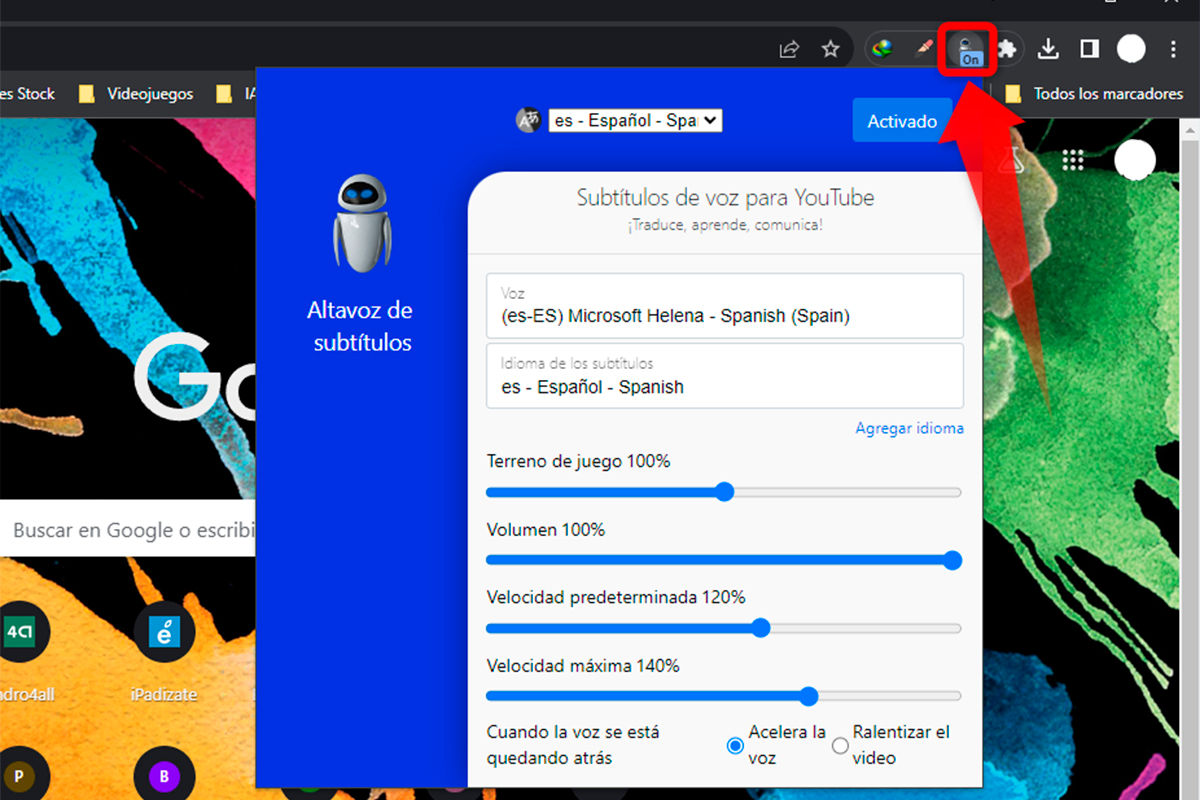1200x800 pixels.
Task: Select the Acelera la voz radio option
Action: click(735, 745)
